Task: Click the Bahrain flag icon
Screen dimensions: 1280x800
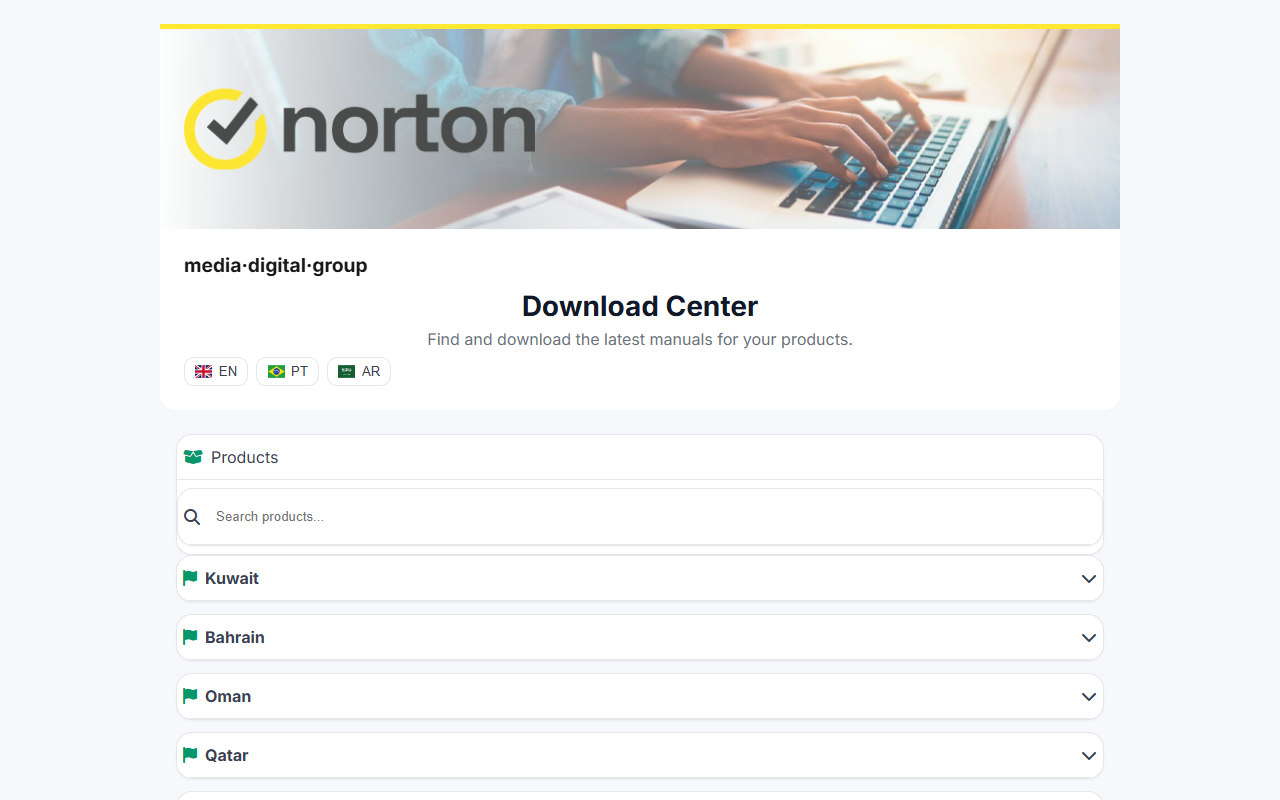Action: tap(190, 637)
